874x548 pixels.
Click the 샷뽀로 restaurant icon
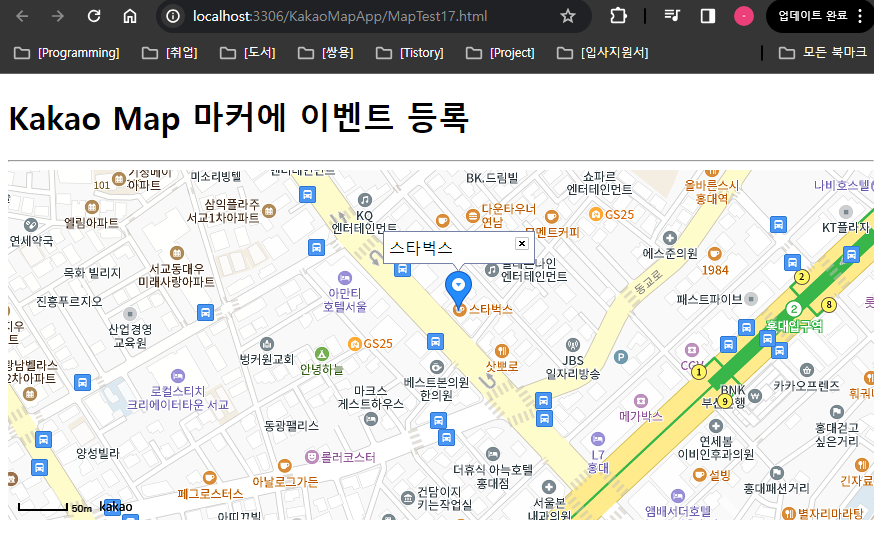pyautogui.click(x=502, y=351)
